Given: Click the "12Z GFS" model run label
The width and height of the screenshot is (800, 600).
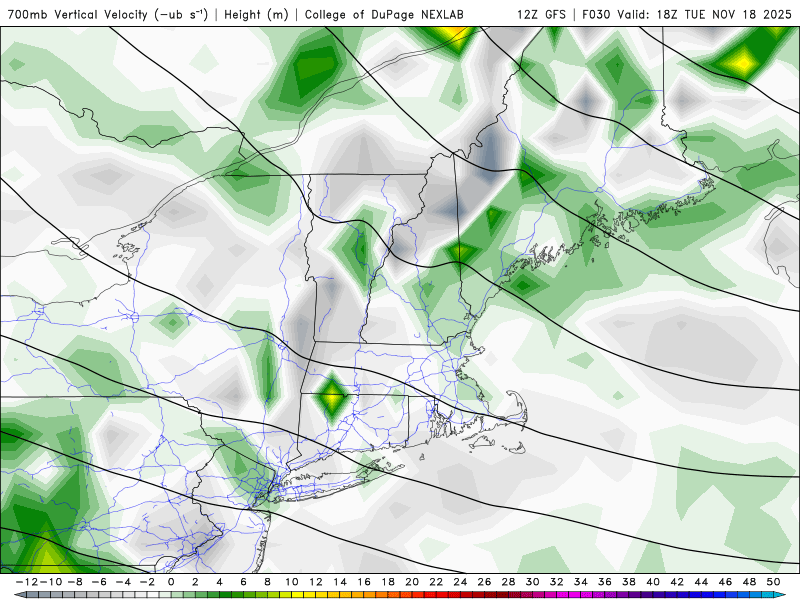Looking at the screenshot, I should [541, 14].
